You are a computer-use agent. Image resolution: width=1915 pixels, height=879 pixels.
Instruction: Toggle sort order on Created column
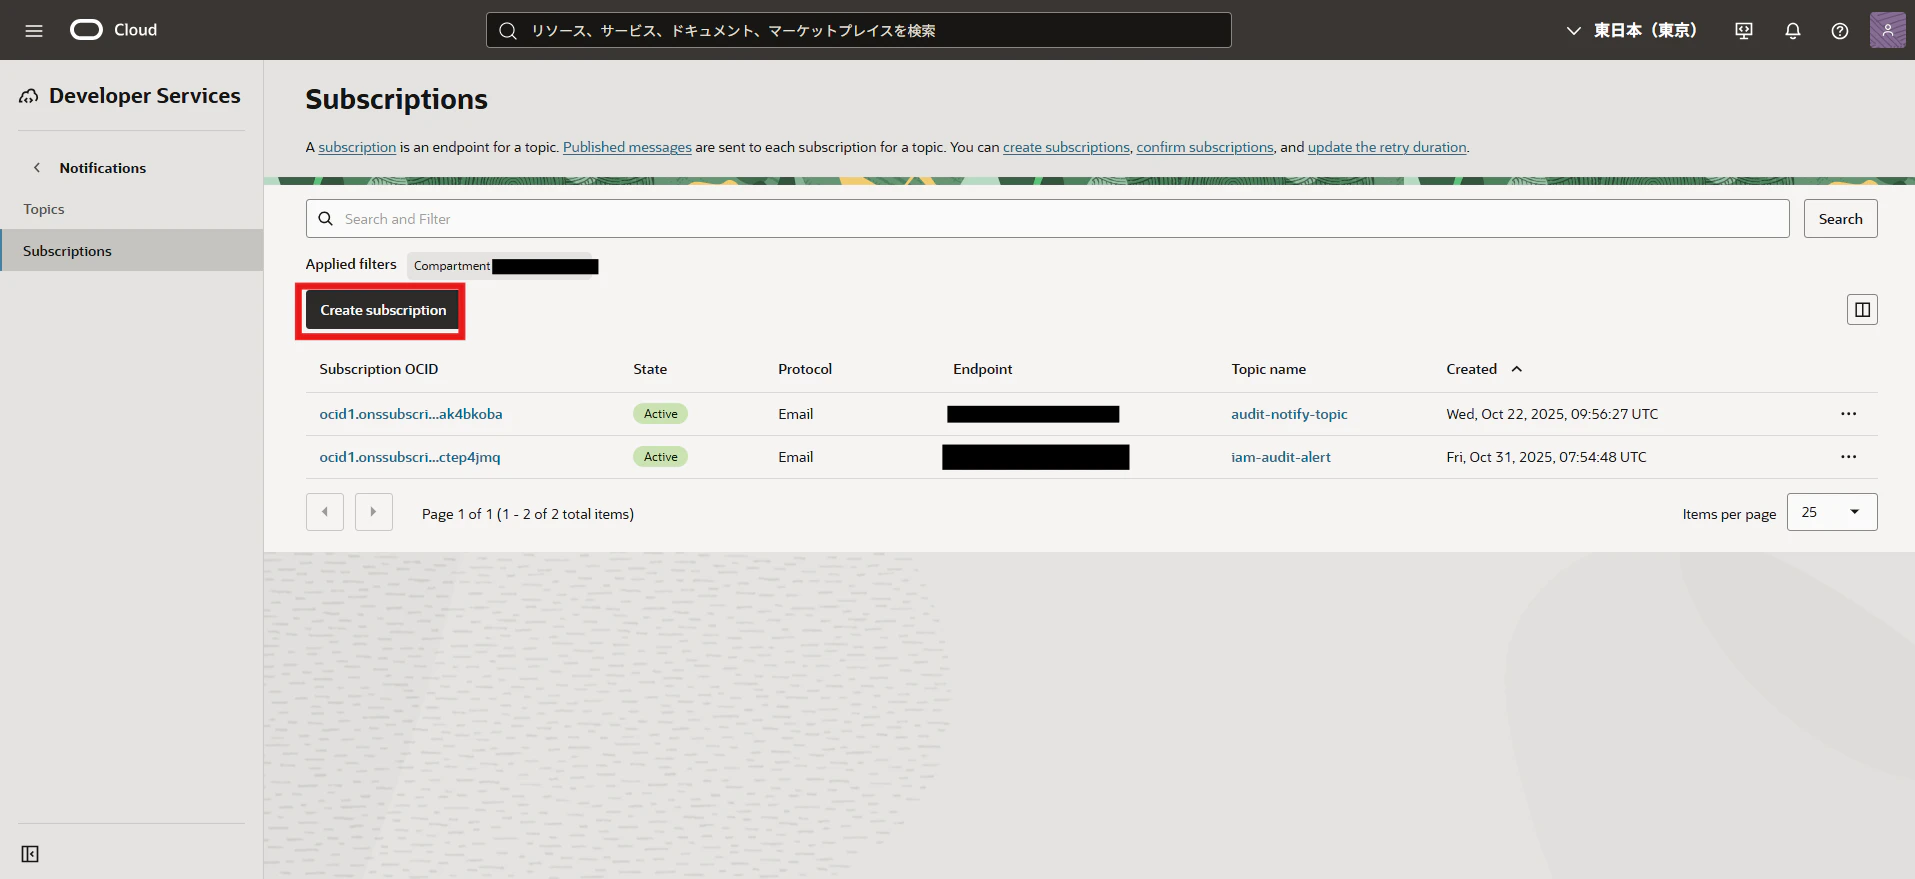tap(1517, 369)
